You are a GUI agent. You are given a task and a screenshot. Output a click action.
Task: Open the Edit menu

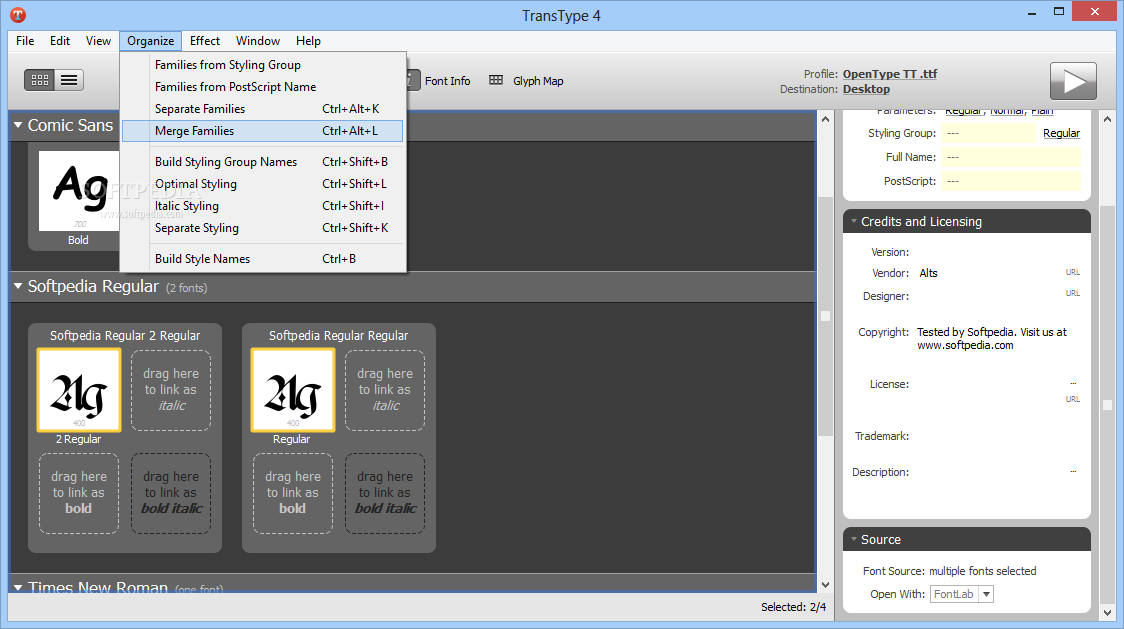pyautogui.click(x=59, y=41)
